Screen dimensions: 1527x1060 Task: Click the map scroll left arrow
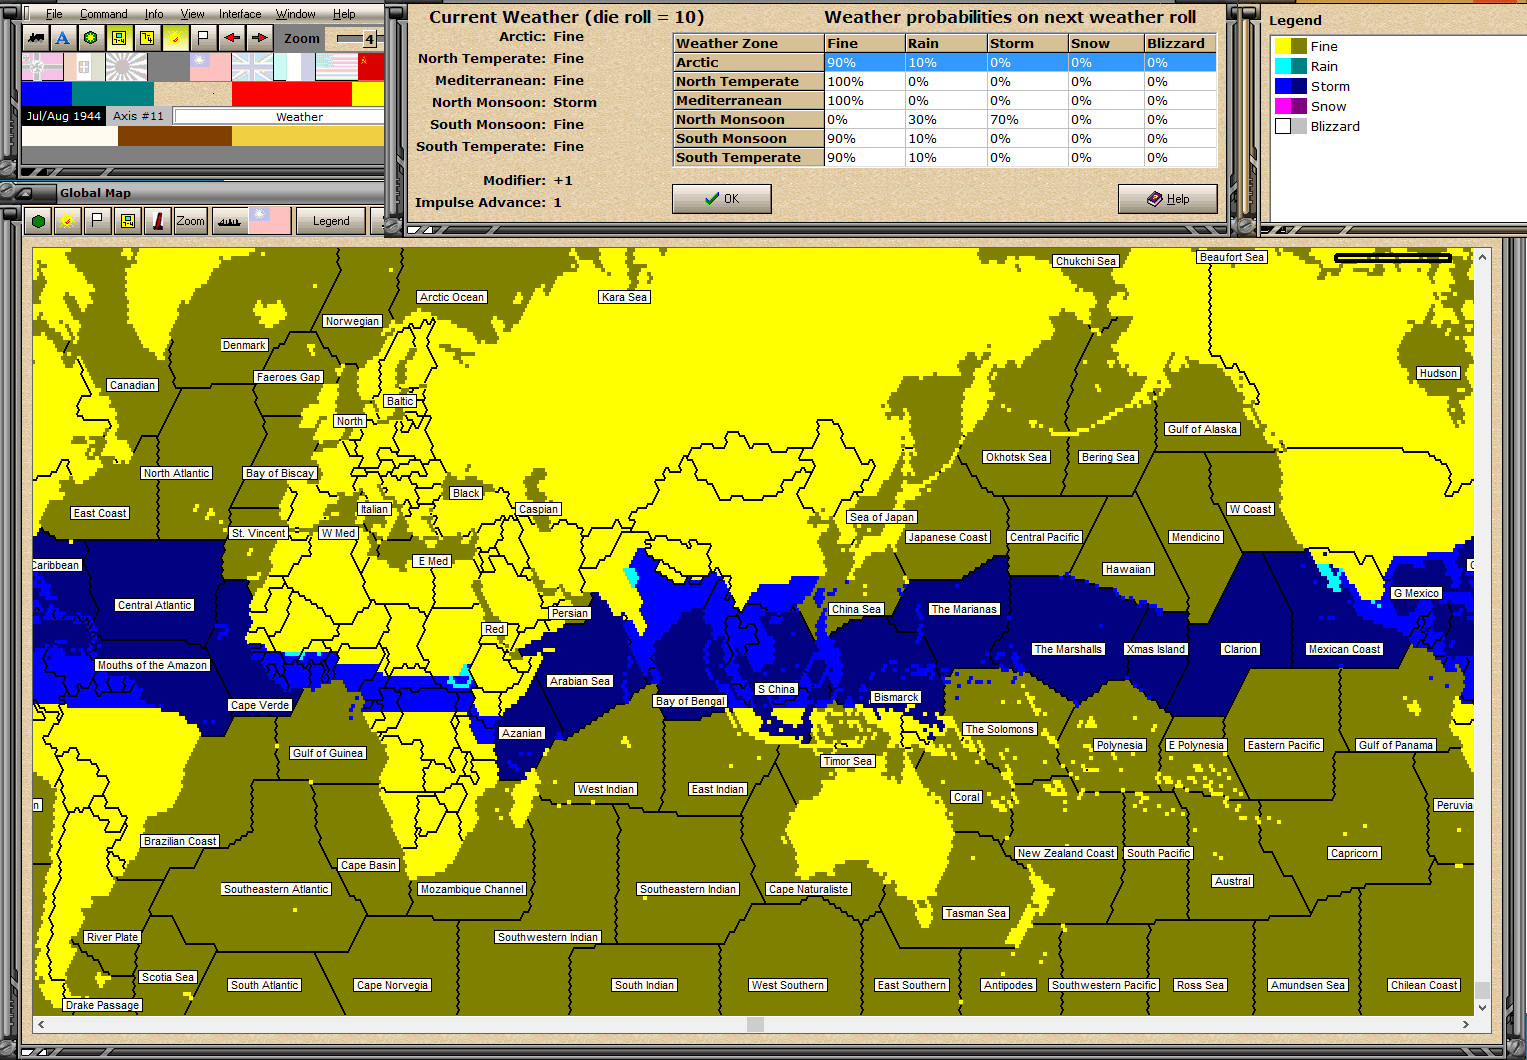(x=41, y=1024)
